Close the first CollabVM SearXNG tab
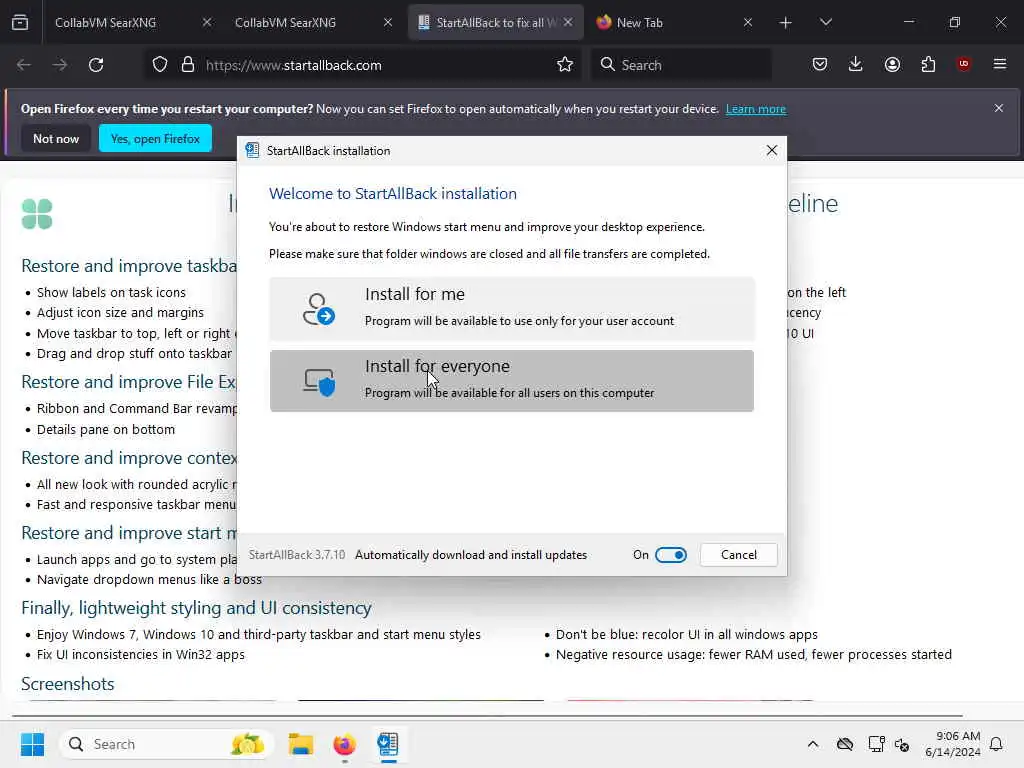The width and height of the screenshot is (1024, 768). 207,22
